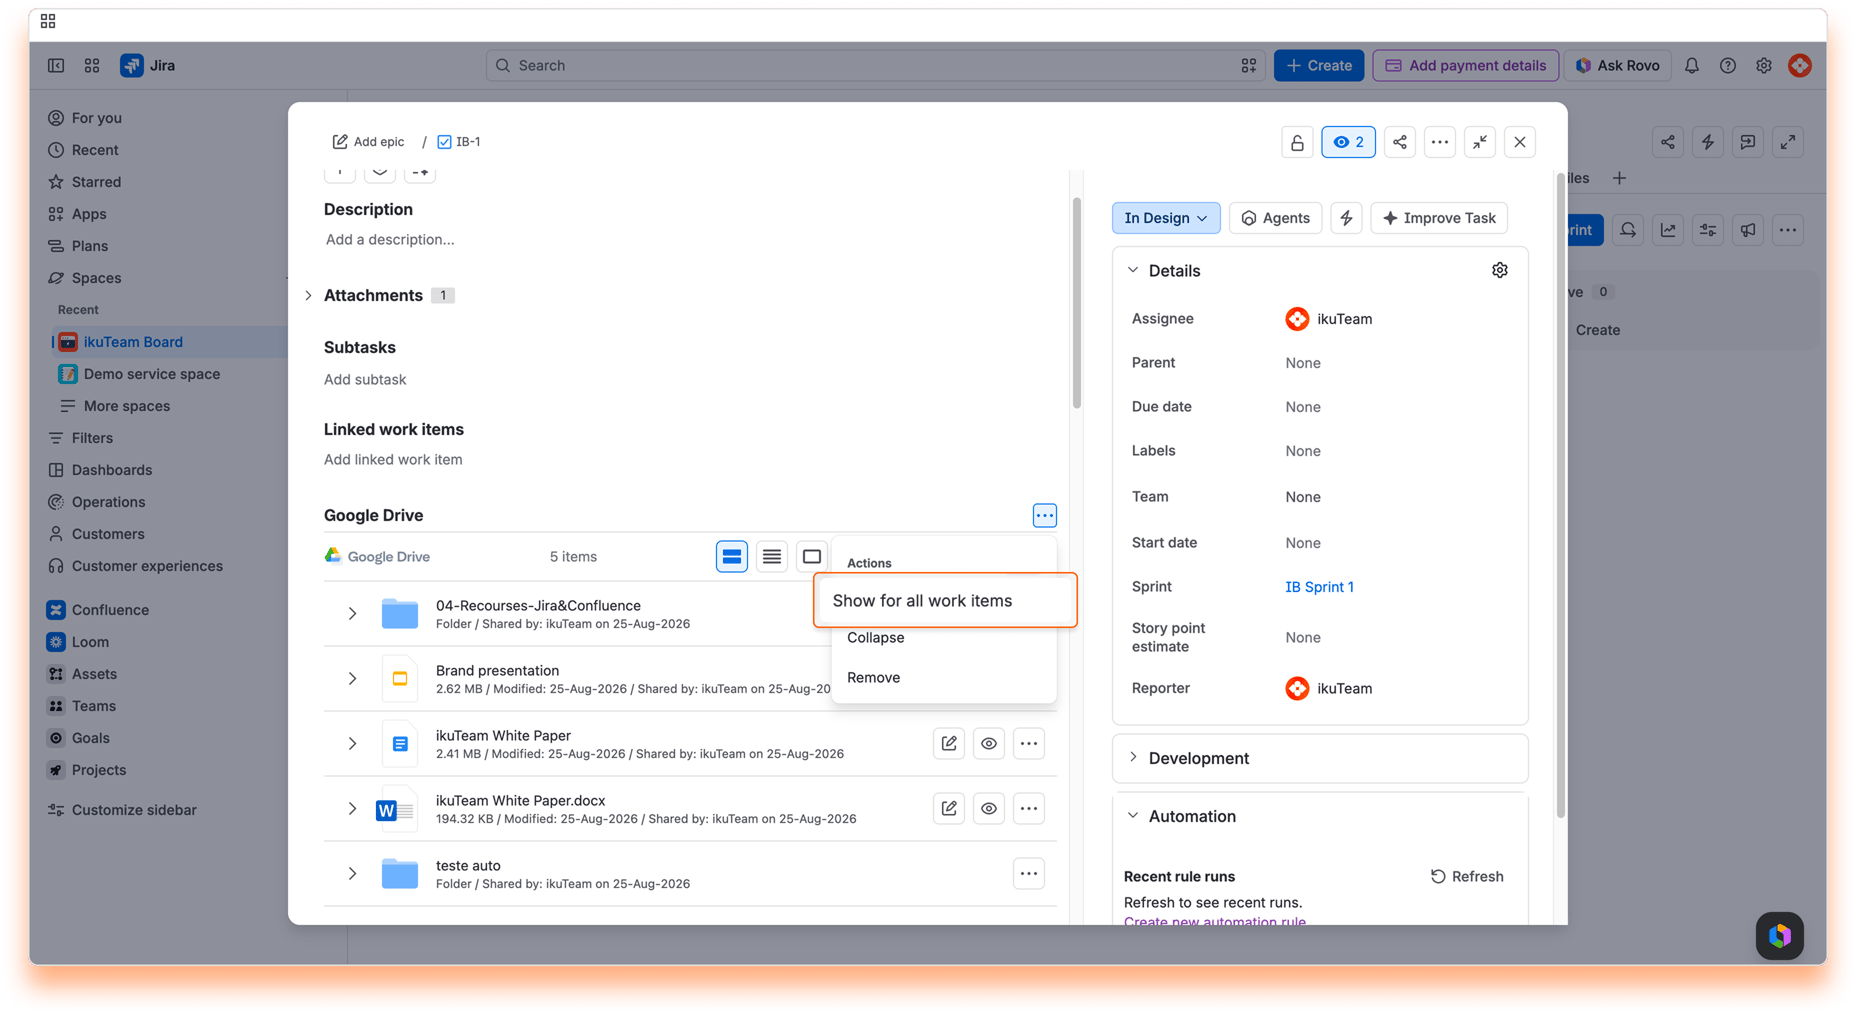Switch Google Drive to the detailed list view
The width and height of the screenshot is (1856, 1014).
tap(732, 556)
